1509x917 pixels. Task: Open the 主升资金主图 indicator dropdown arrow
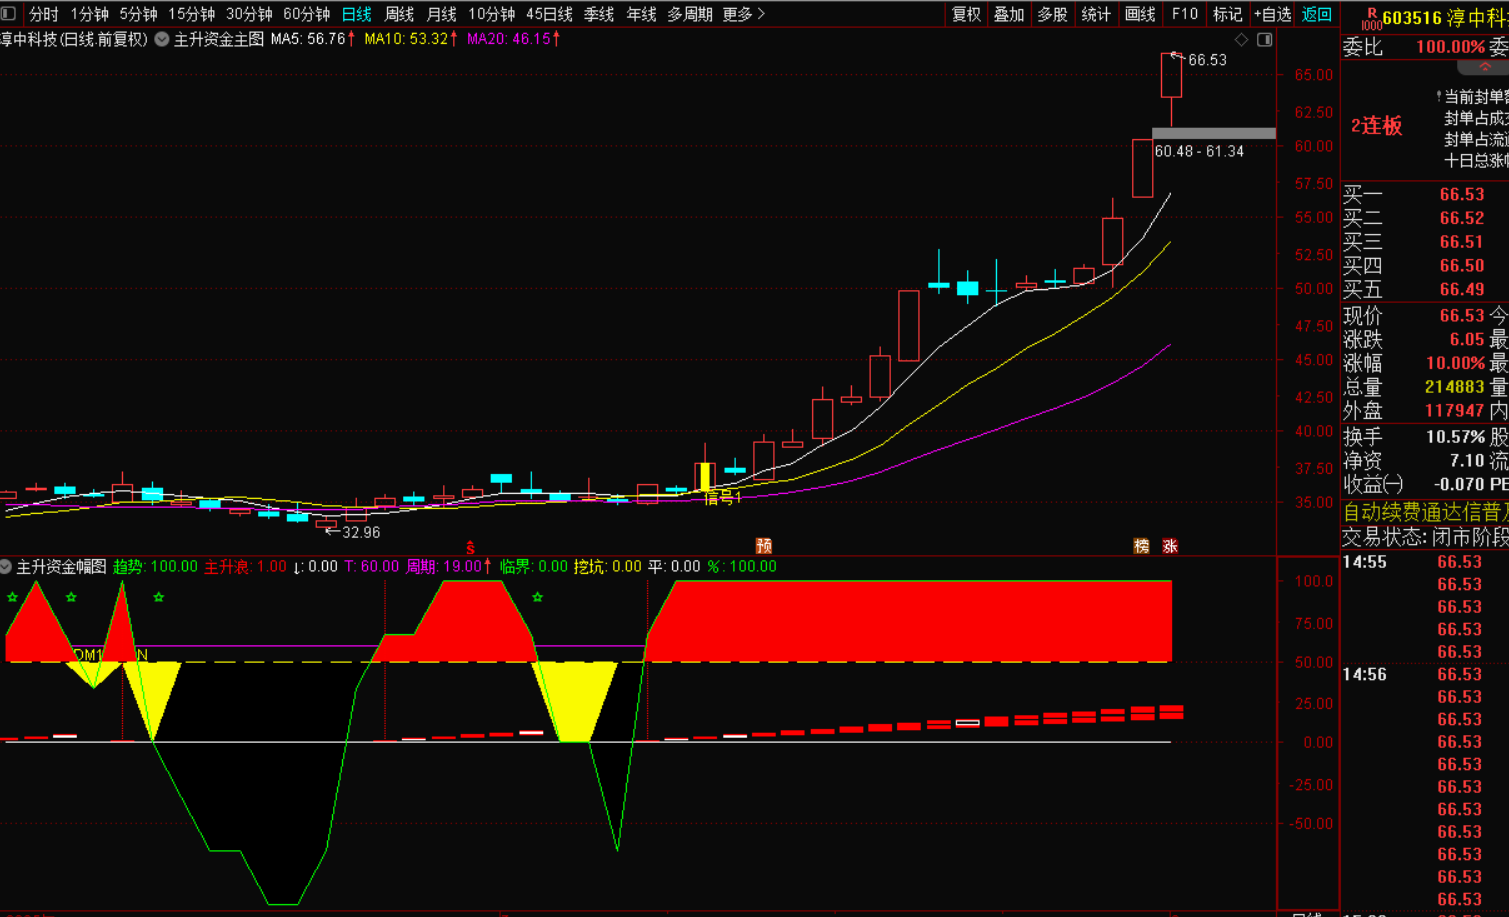[x=161, y=40]
